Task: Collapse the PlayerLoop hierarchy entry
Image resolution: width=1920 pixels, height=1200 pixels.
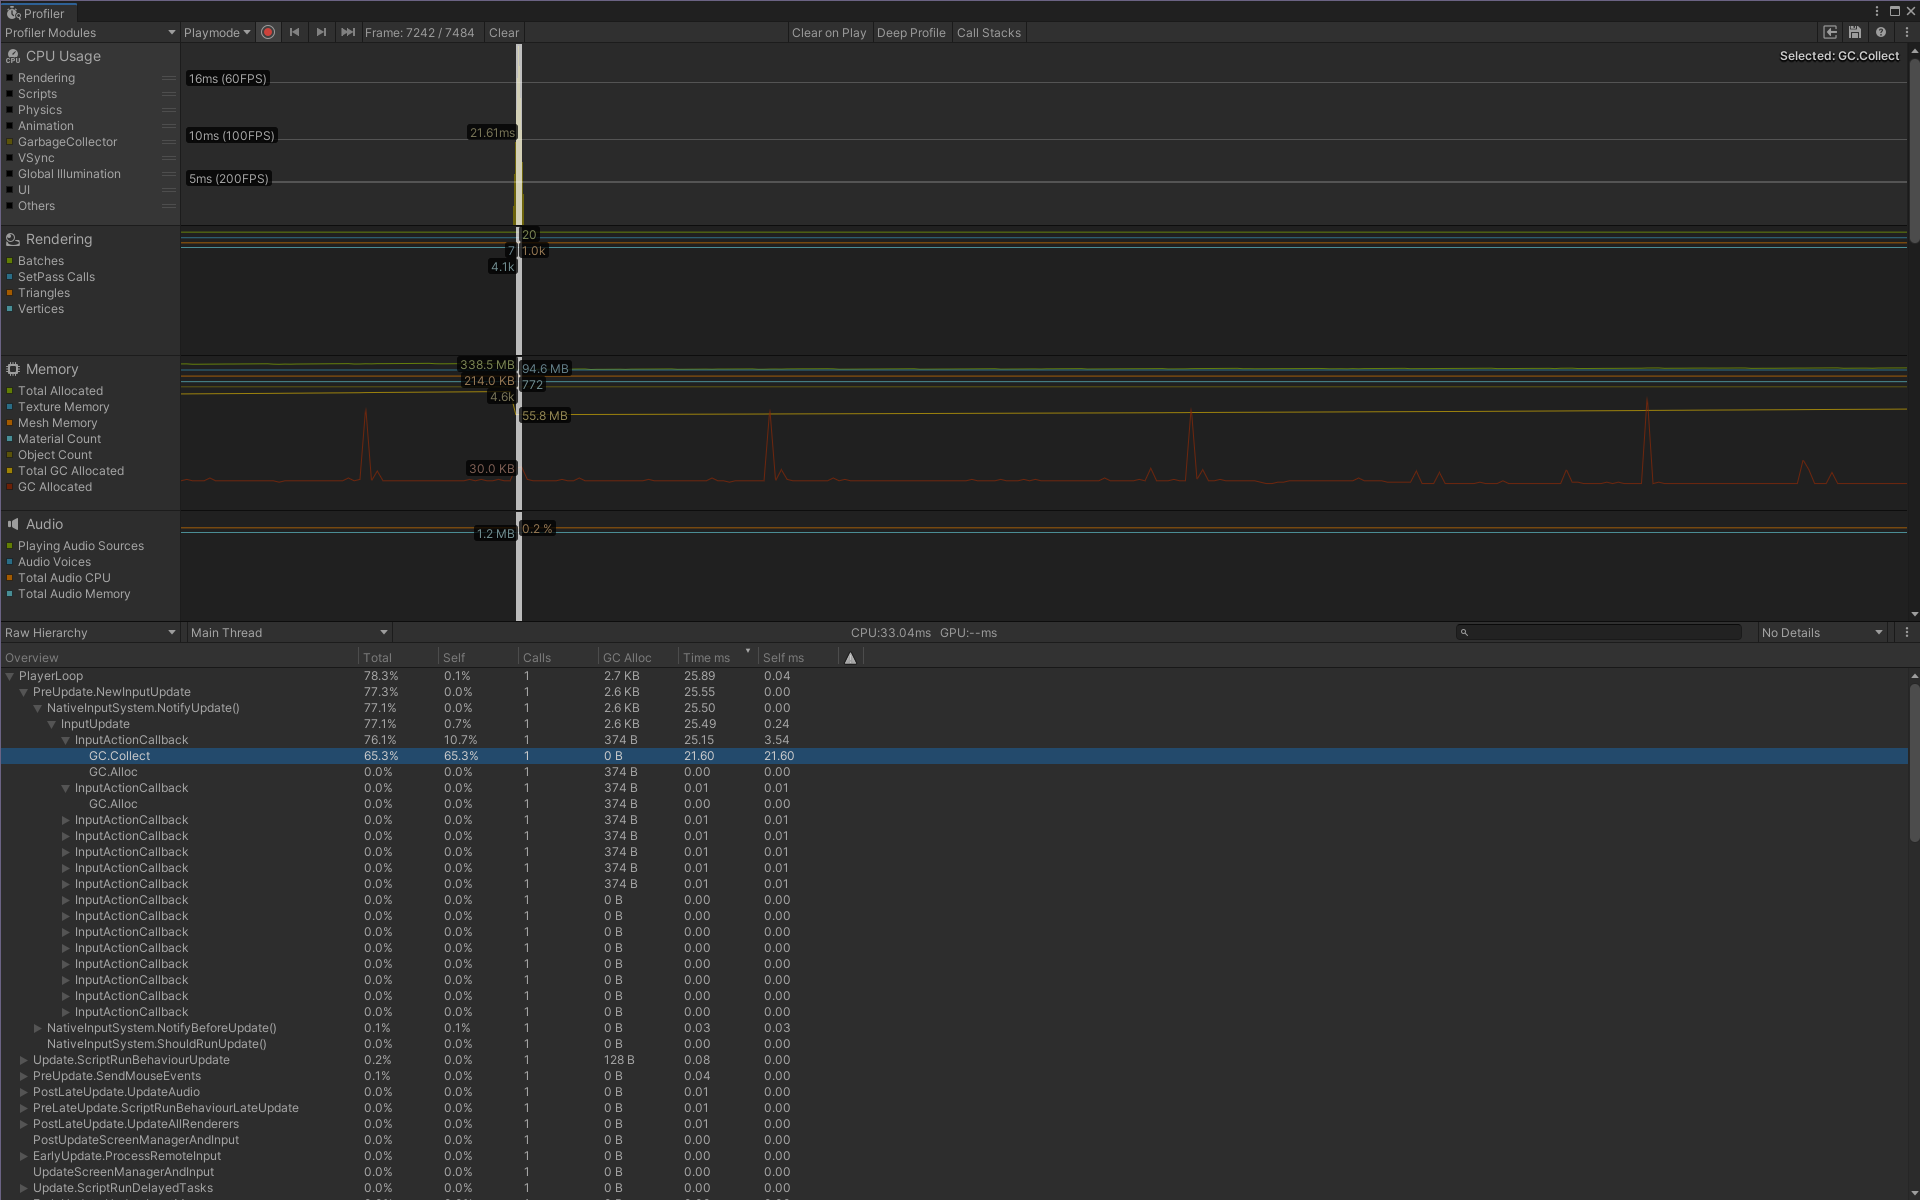Action: pyautogui.click(x=10, y=676)
